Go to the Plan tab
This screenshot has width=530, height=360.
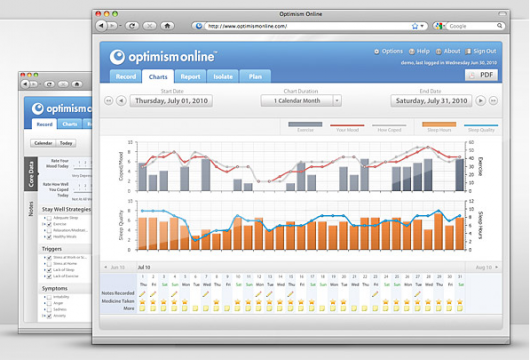tap(255, 77)
